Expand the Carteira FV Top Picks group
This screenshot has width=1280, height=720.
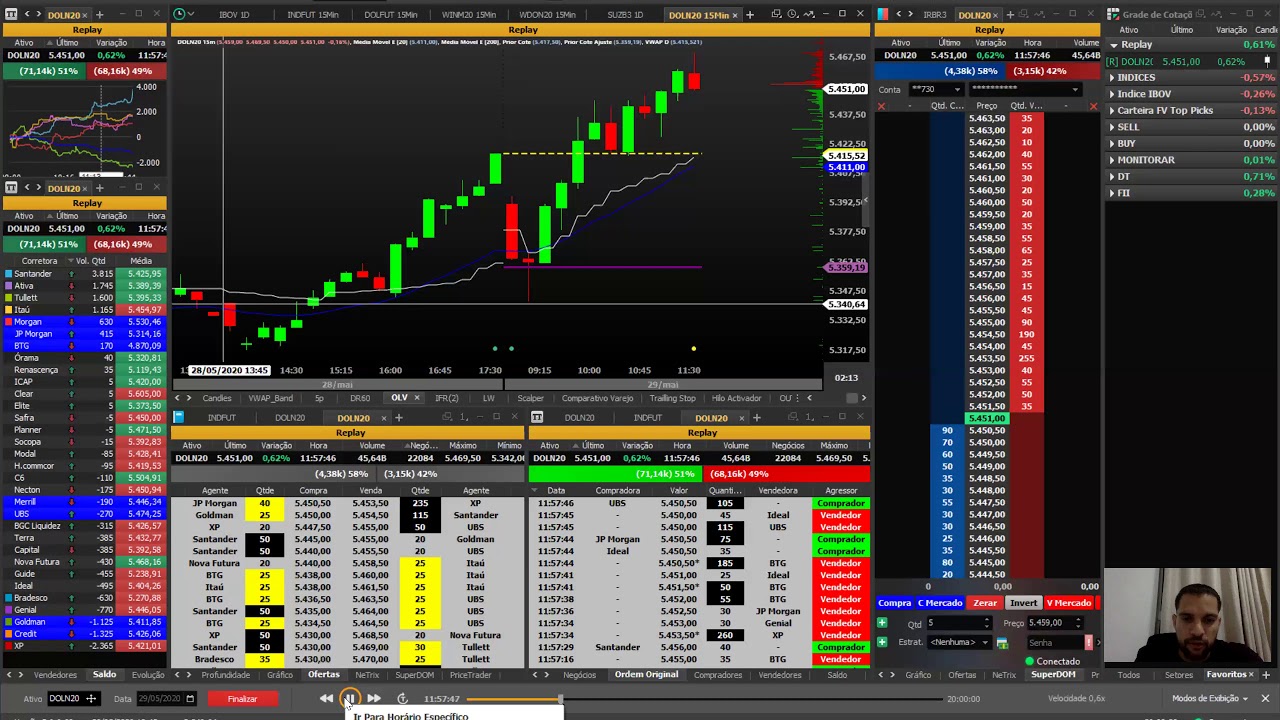click(x=1112, y=111)
